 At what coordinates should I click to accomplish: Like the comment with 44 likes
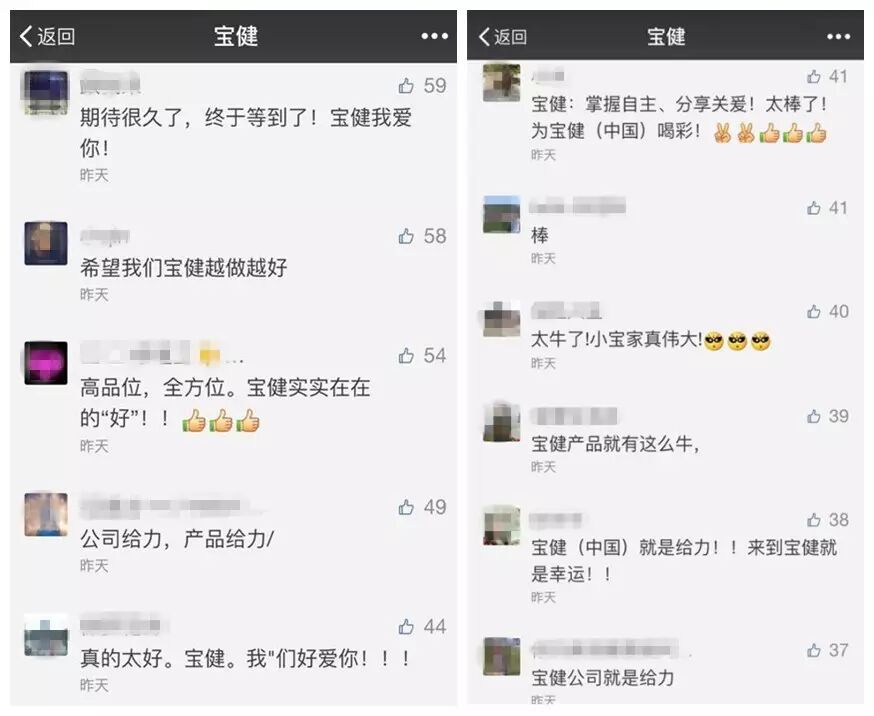coord(406,627)
